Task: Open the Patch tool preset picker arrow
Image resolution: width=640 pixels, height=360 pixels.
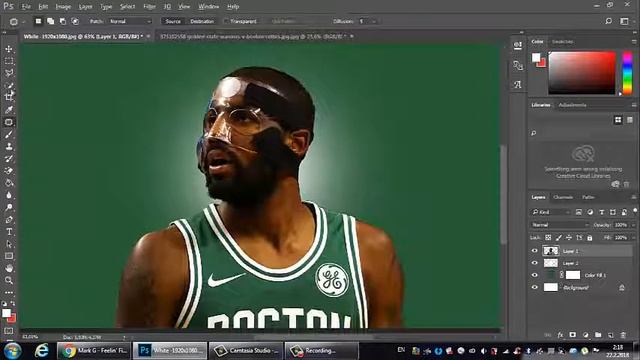Action: tap(24, 21)
